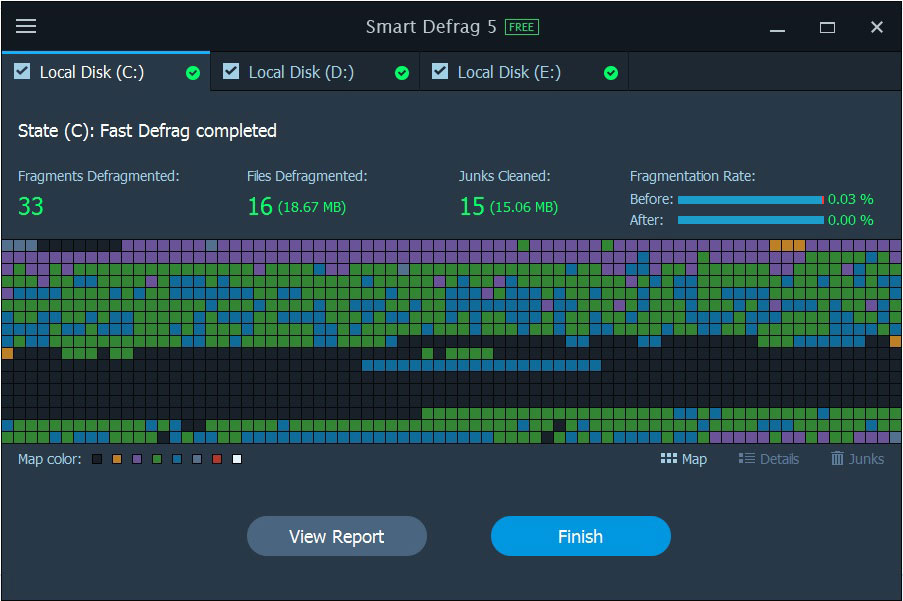Click the red map color swatch
This screenshot has height=601, width=903.
(x=217, y=459)
